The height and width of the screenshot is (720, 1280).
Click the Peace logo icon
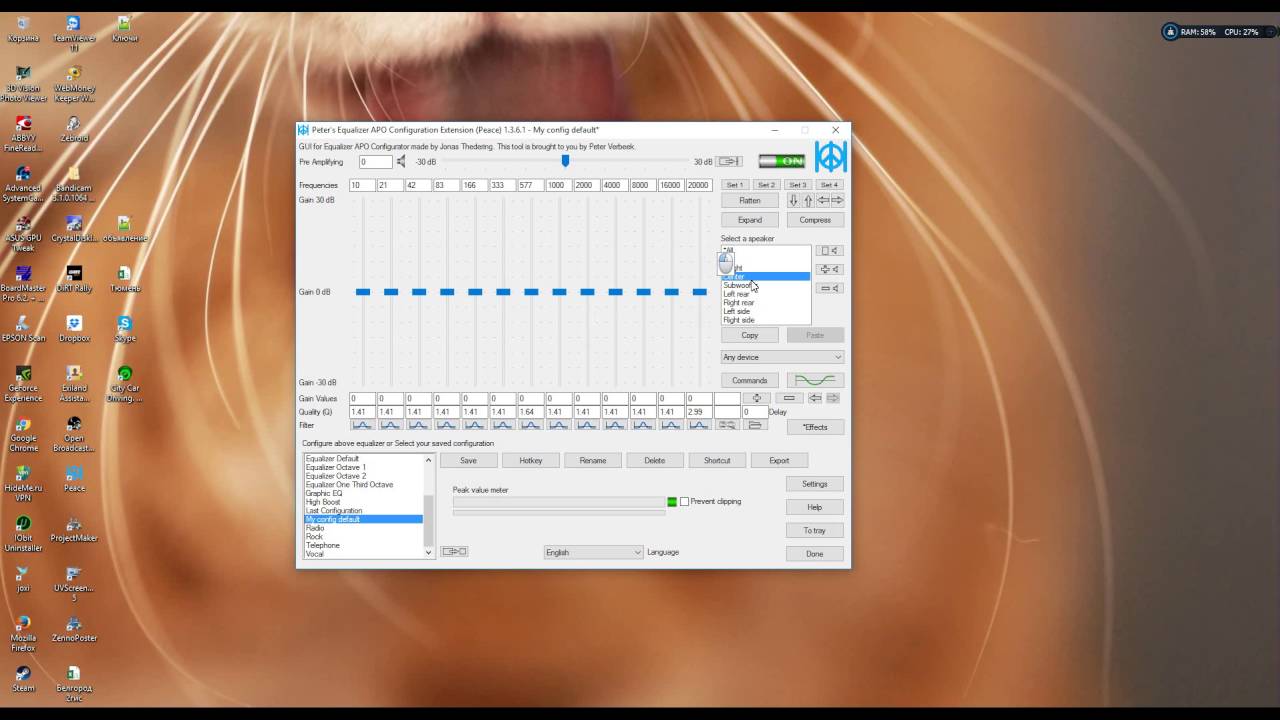pyautogui.click(x=830, y=157)
